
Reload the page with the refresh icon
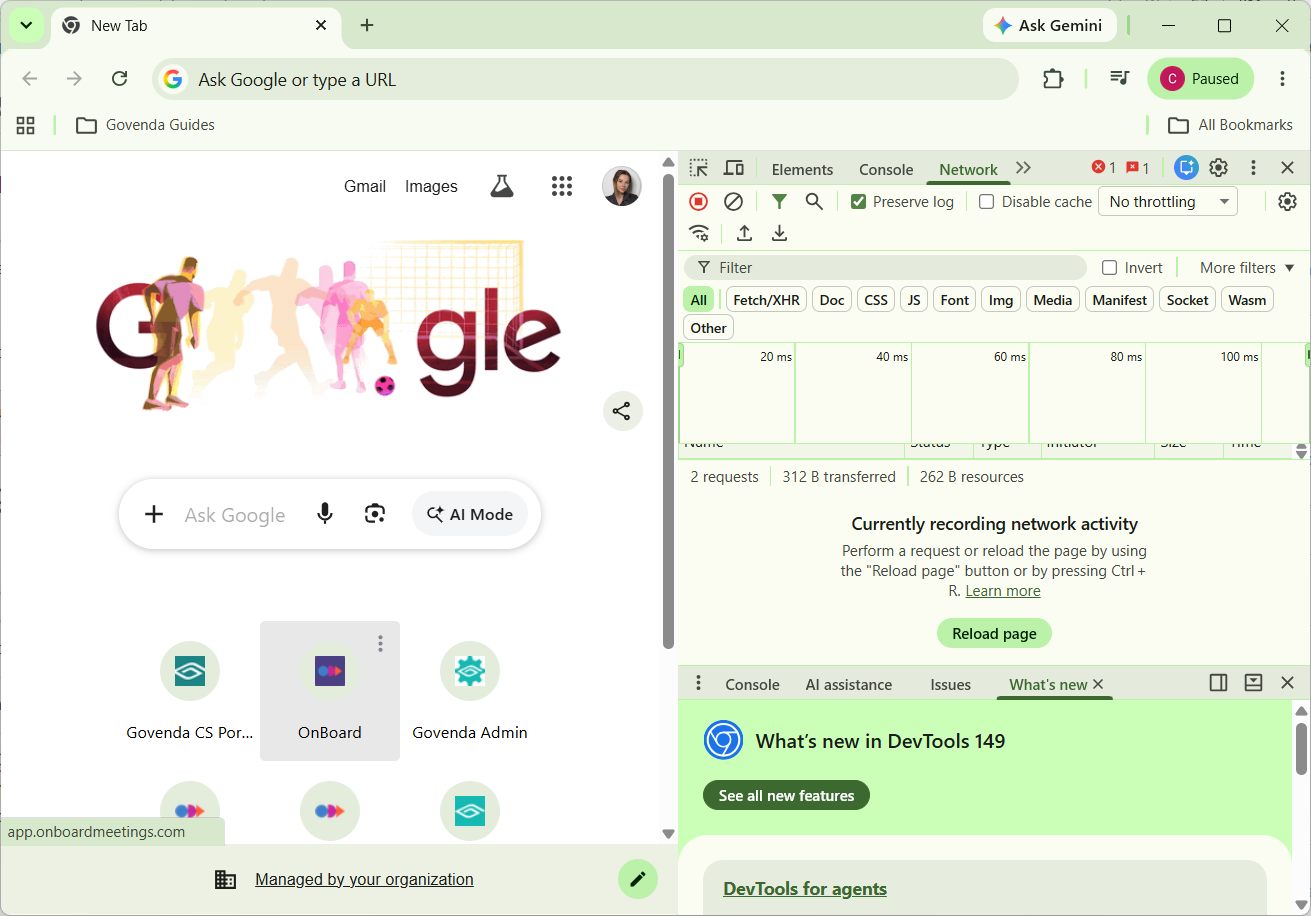[x=119, y=79]
